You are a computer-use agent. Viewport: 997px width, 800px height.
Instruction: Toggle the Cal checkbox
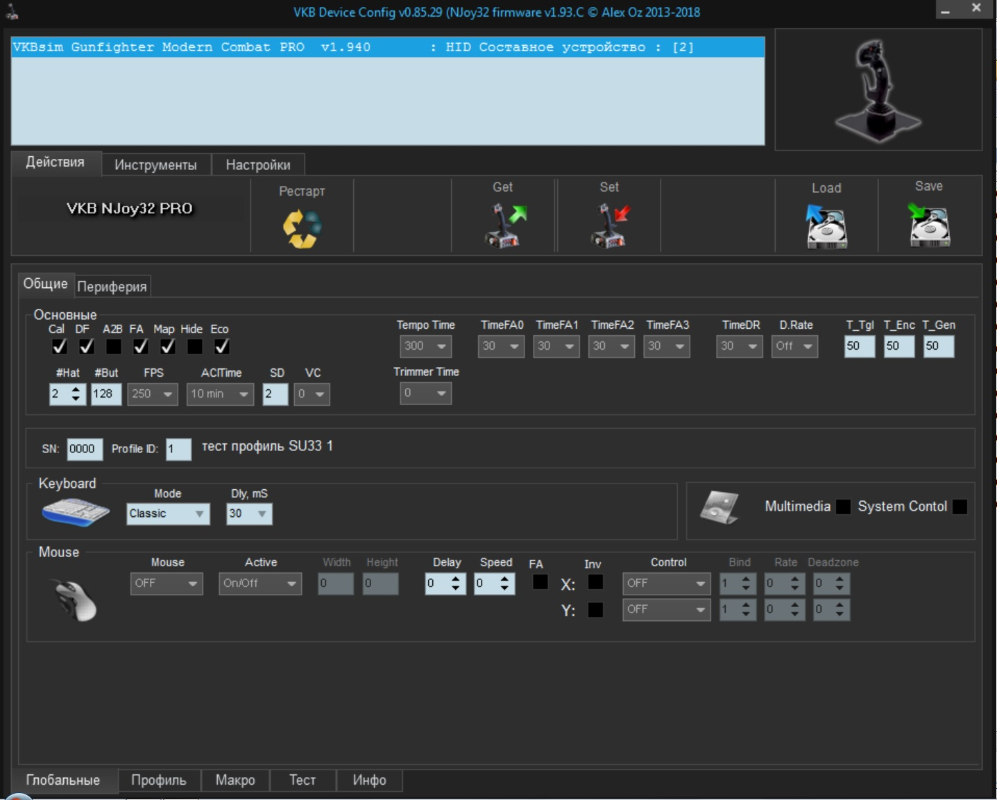(59, 346)
